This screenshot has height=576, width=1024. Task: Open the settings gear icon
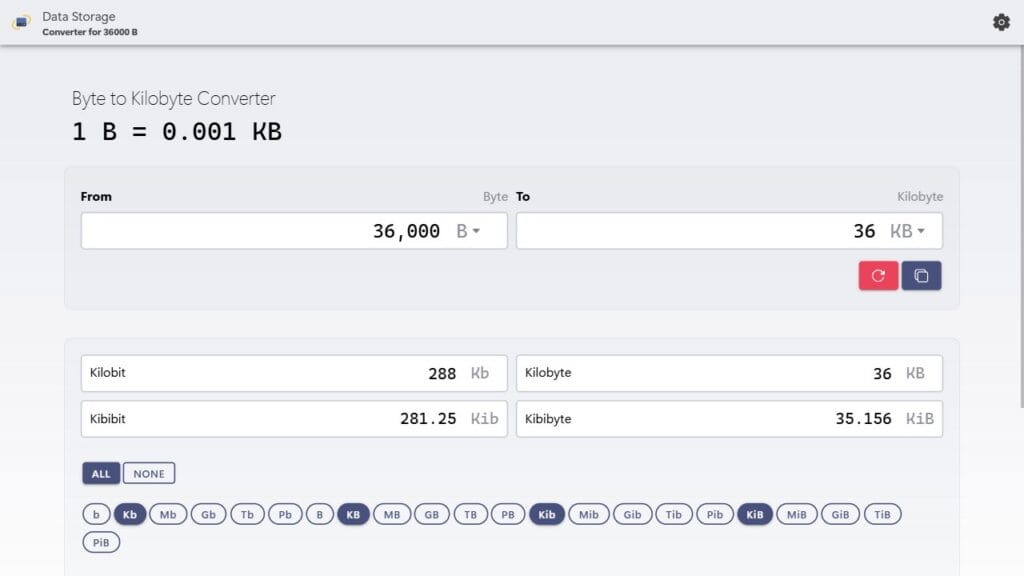coord(1001,22)
